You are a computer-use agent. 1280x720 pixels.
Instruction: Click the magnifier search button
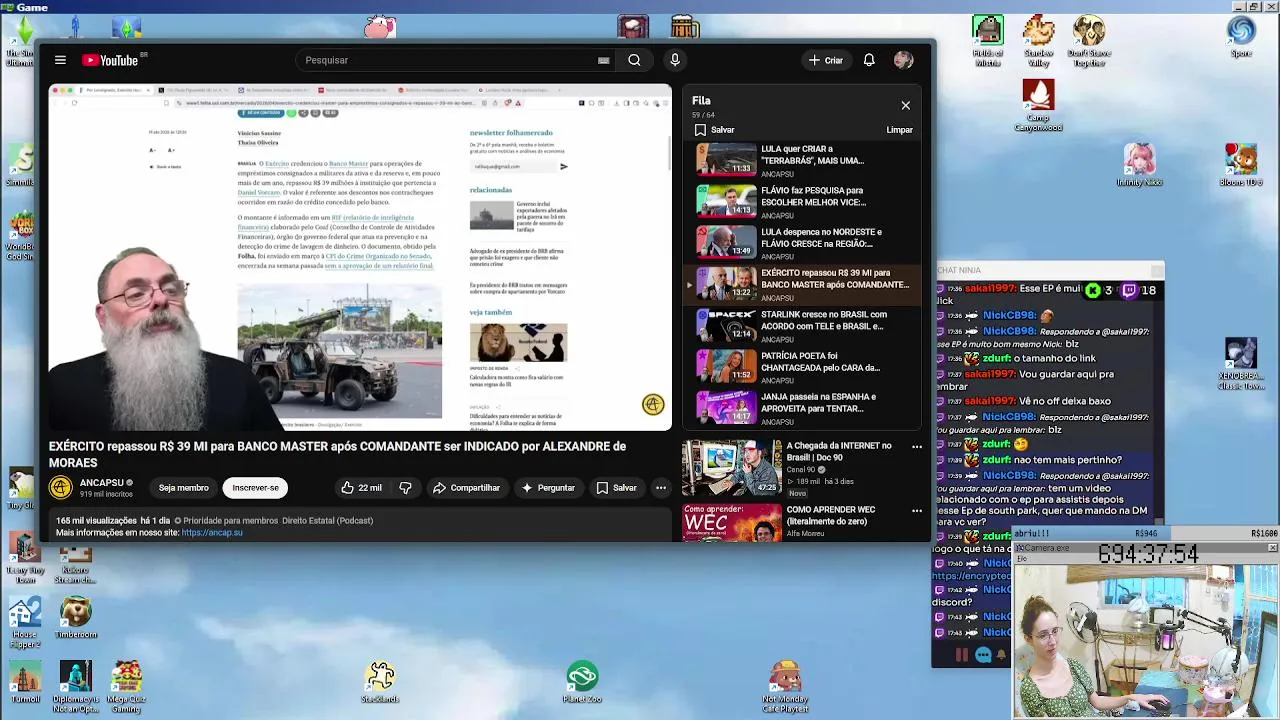tap(634, 60)
